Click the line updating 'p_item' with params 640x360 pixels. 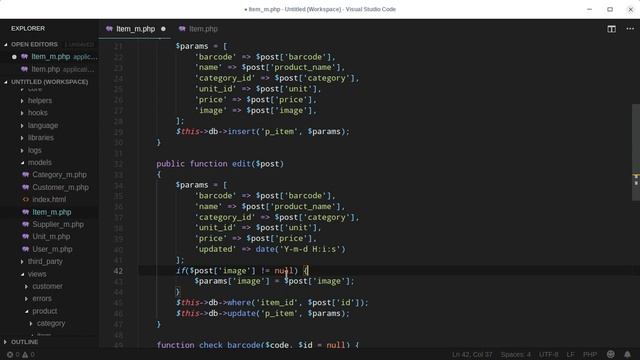(x=262, y=313)
